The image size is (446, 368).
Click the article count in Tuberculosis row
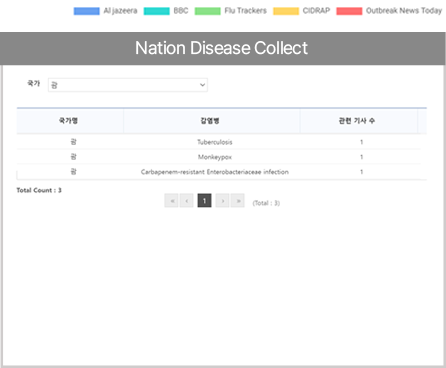[361, 142]
